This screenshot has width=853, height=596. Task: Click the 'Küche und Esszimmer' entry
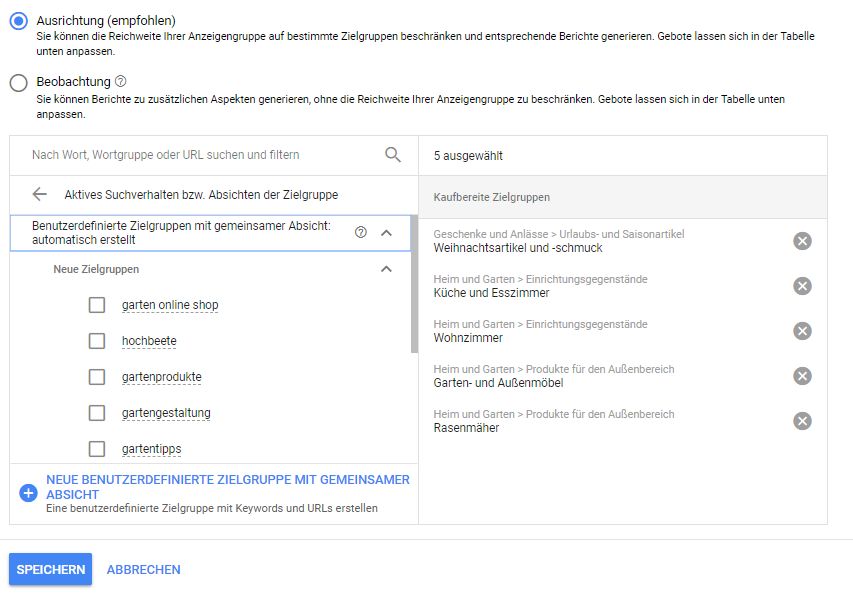491,293
